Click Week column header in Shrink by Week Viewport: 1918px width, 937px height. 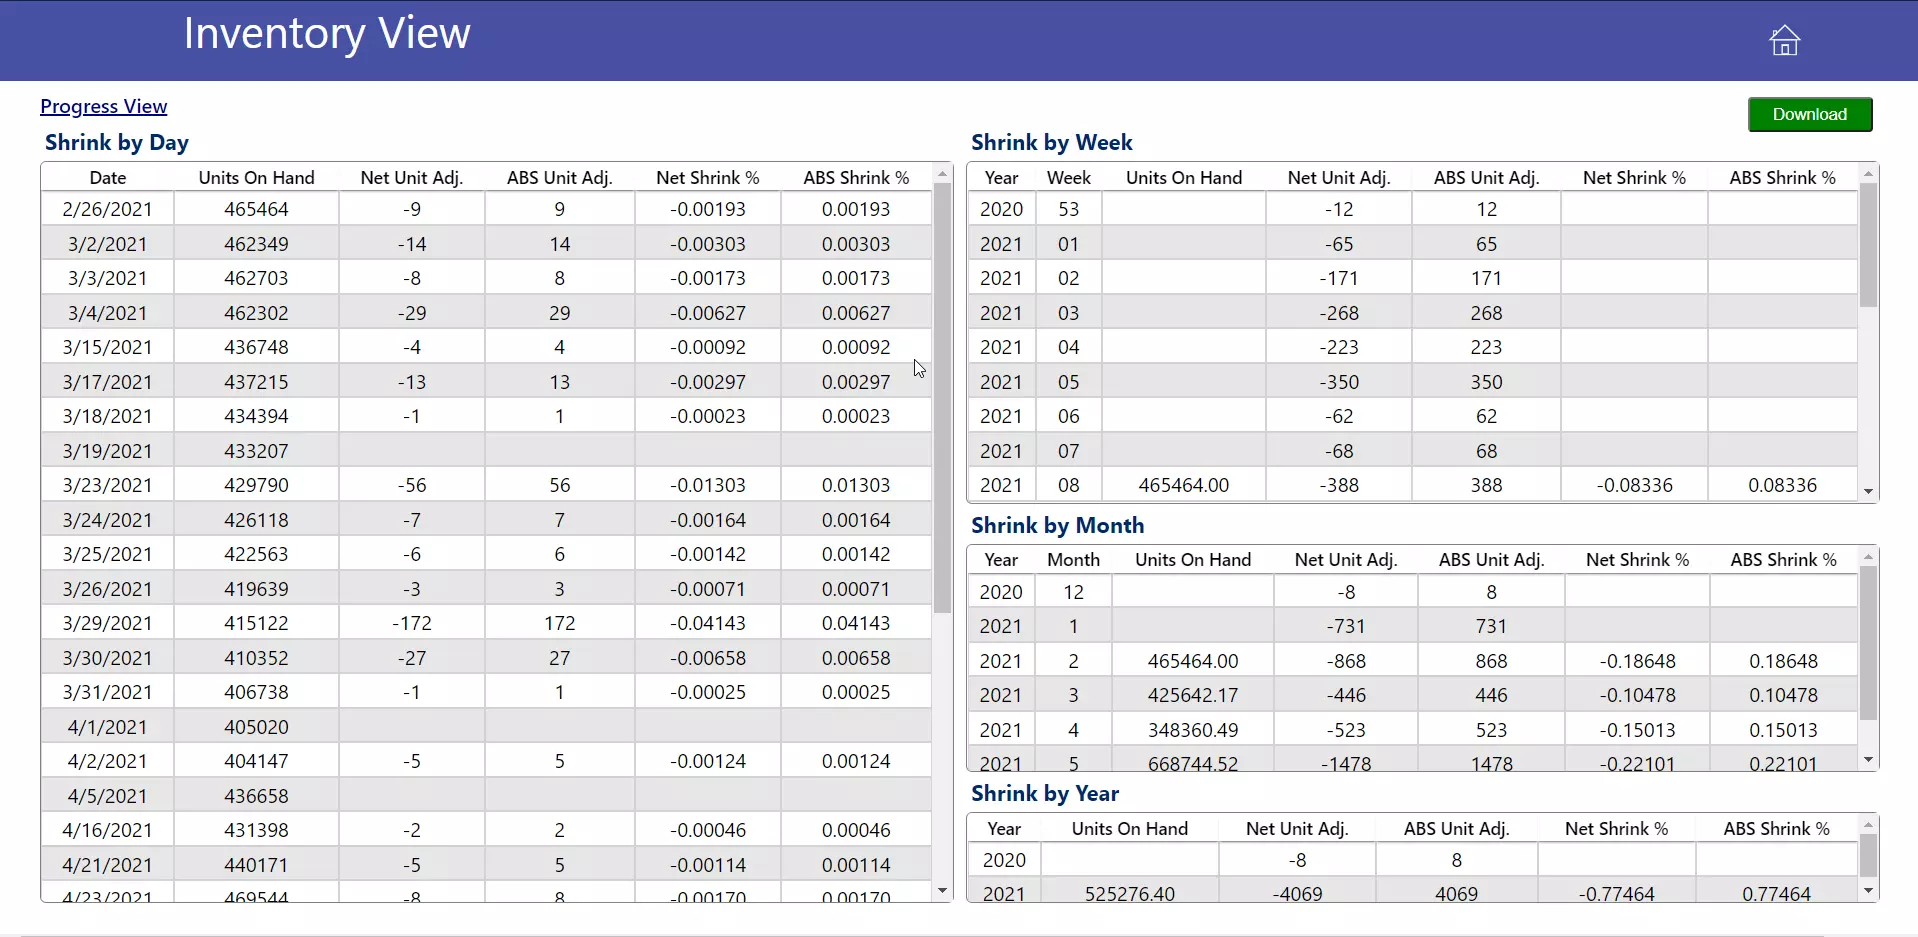click(1069, 177)
